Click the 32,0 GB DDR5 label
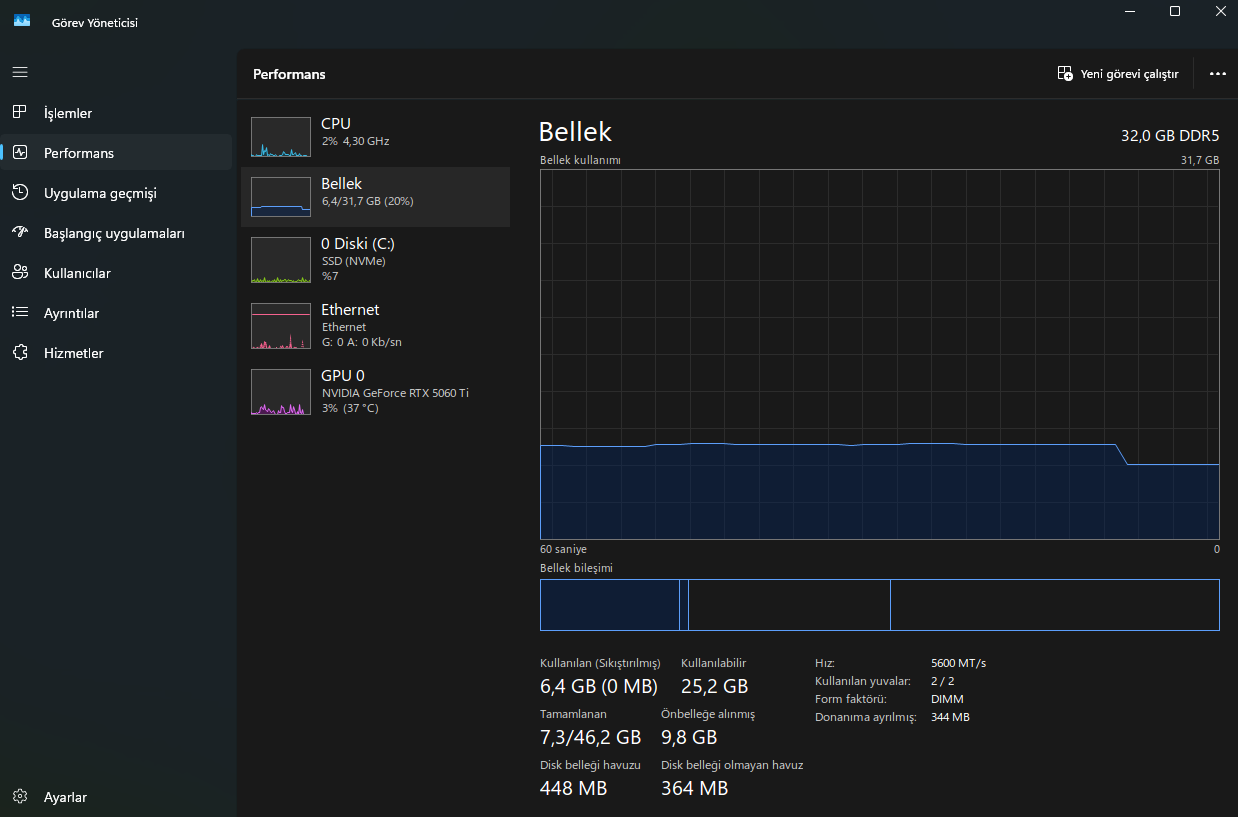This screenshot has height=817, width=1238. [1170, 136]
